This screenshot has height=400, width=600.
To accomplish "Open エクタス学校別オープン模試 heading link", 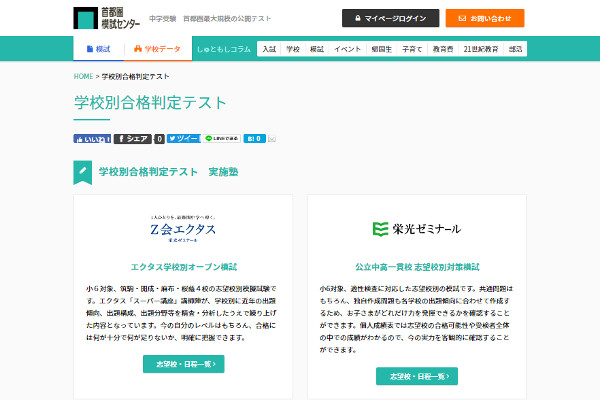I will tap(184, 267).
